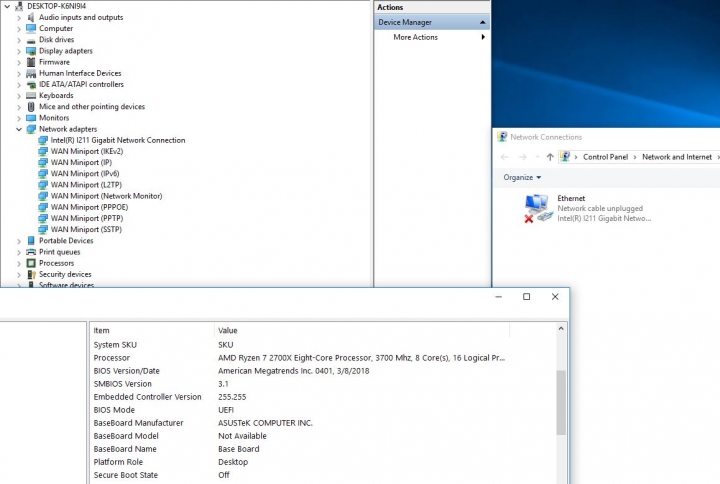Open the recent locations dropdown in Network Connections
The height and width of the screenshot is (484, 720).
537,157
